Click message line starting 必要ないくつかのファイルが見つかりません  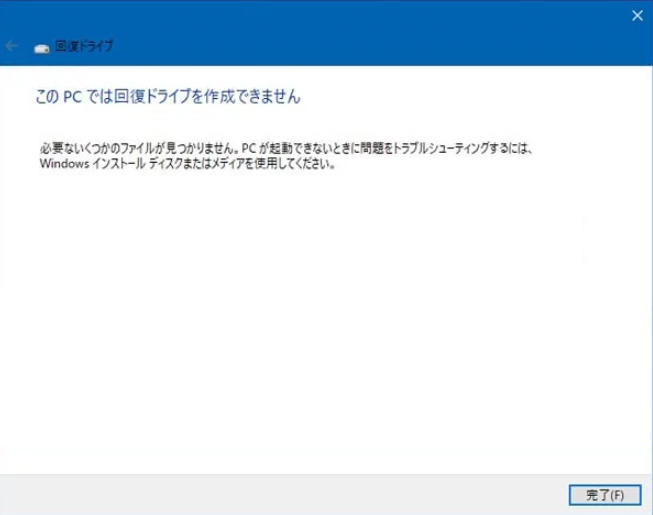point(287,148)
